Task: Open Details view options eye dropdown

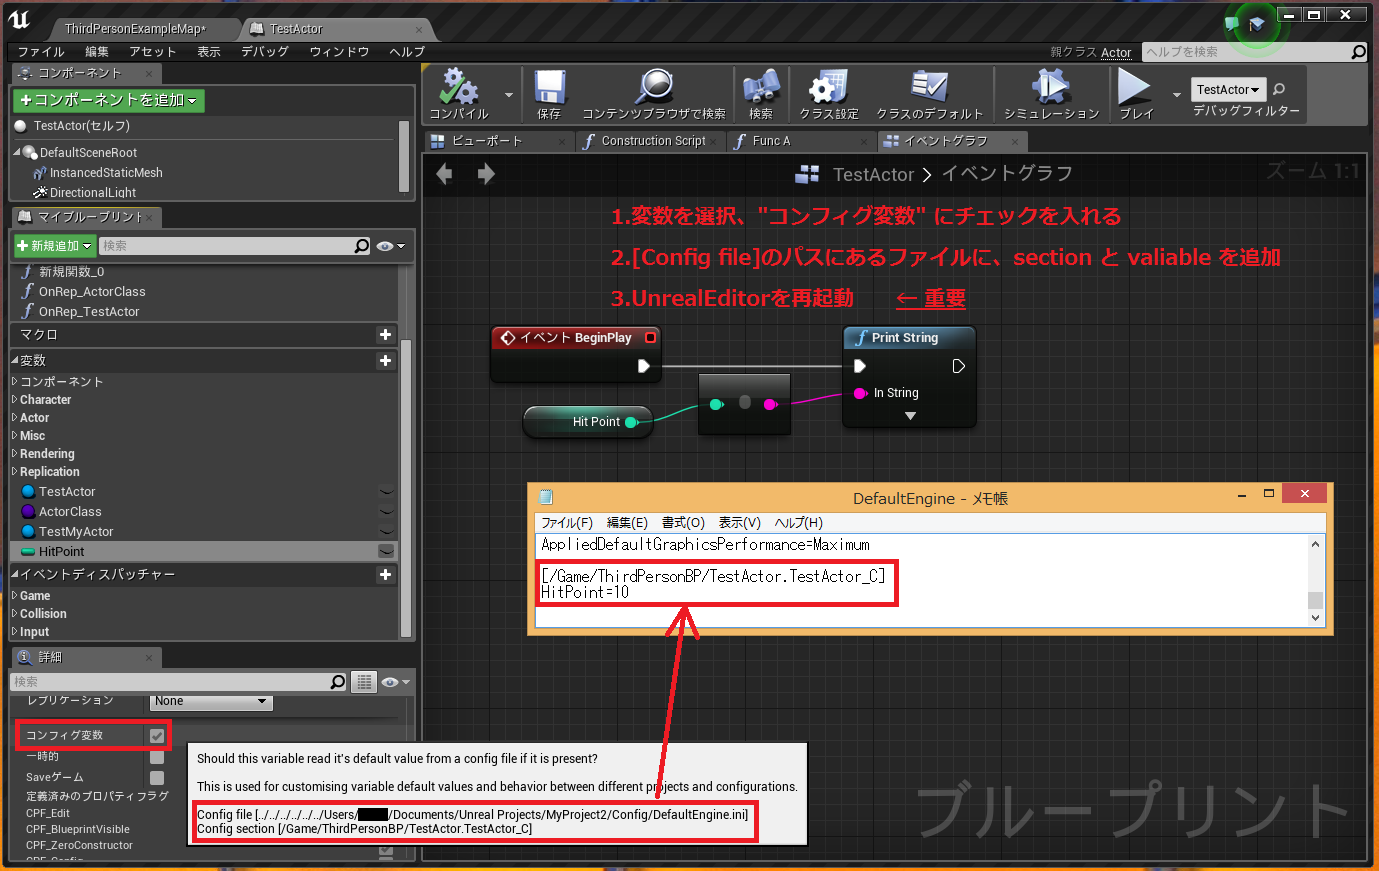Action: coord(395,682)
